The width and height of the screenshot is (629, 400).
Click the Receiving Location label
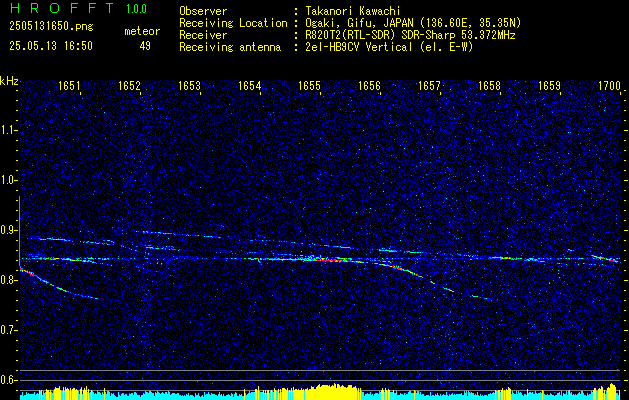point(233,23)
